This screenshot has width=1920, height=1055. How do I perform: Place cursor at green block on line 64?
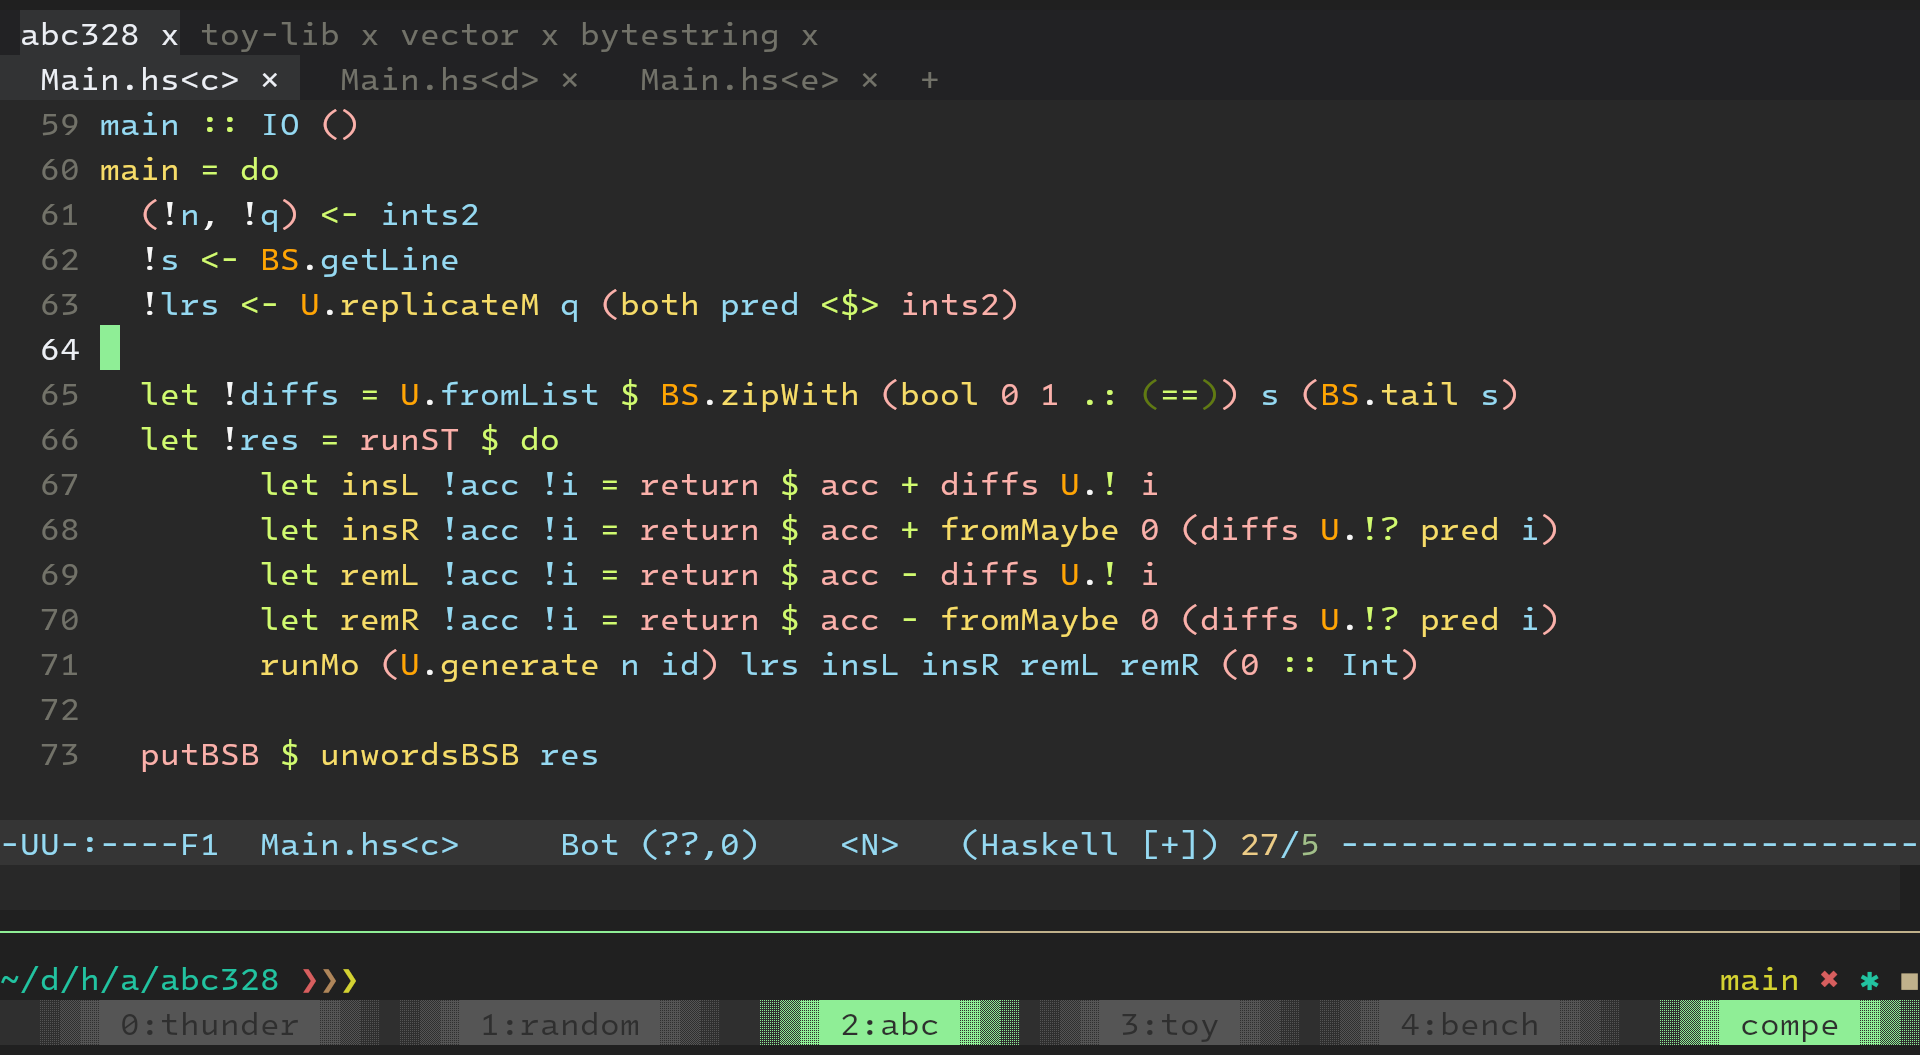[110, 348]
